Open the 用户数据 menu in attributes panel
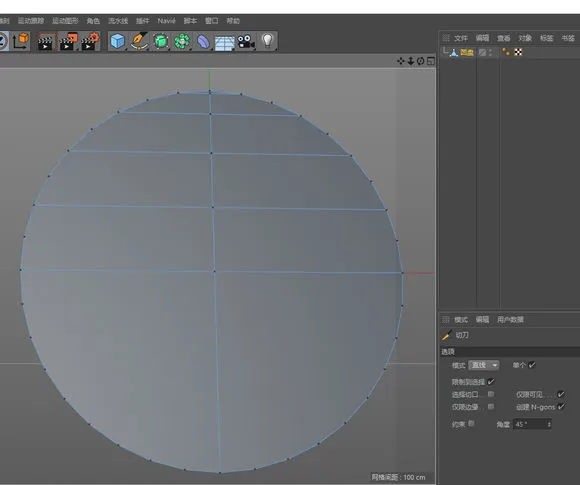580x485 pixels. pyautogui.click(x=510, y=320)
